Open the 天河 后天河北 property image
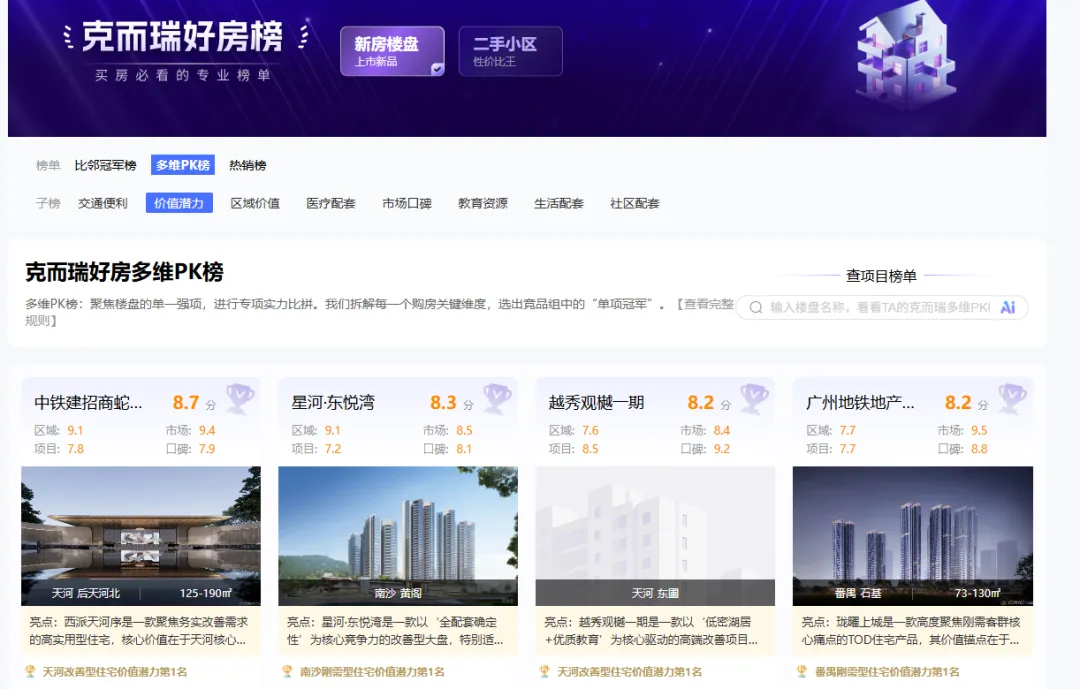This screenshot has width=1080, height=689. 141,536
